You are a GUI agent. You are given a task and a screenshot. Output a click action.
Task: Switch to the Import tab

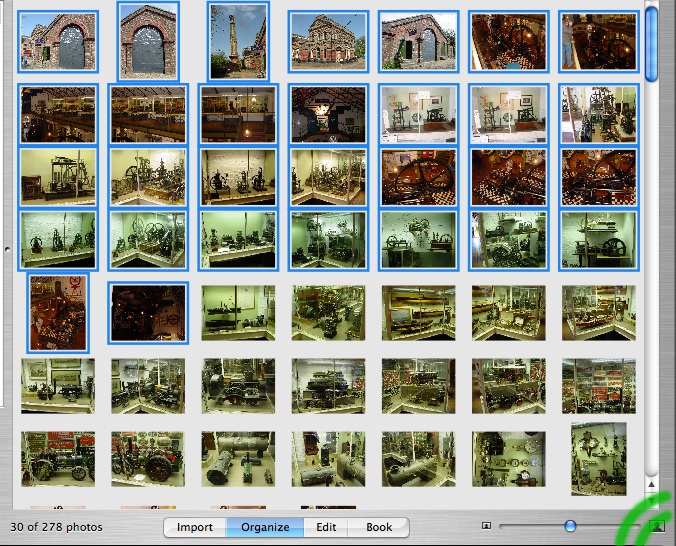coord(195,527)
